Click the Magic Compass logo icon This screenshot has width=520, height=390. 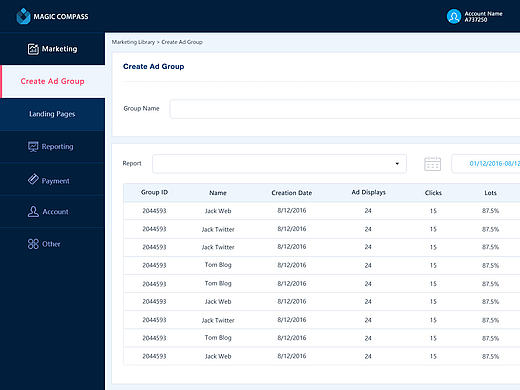click(23, 16)
